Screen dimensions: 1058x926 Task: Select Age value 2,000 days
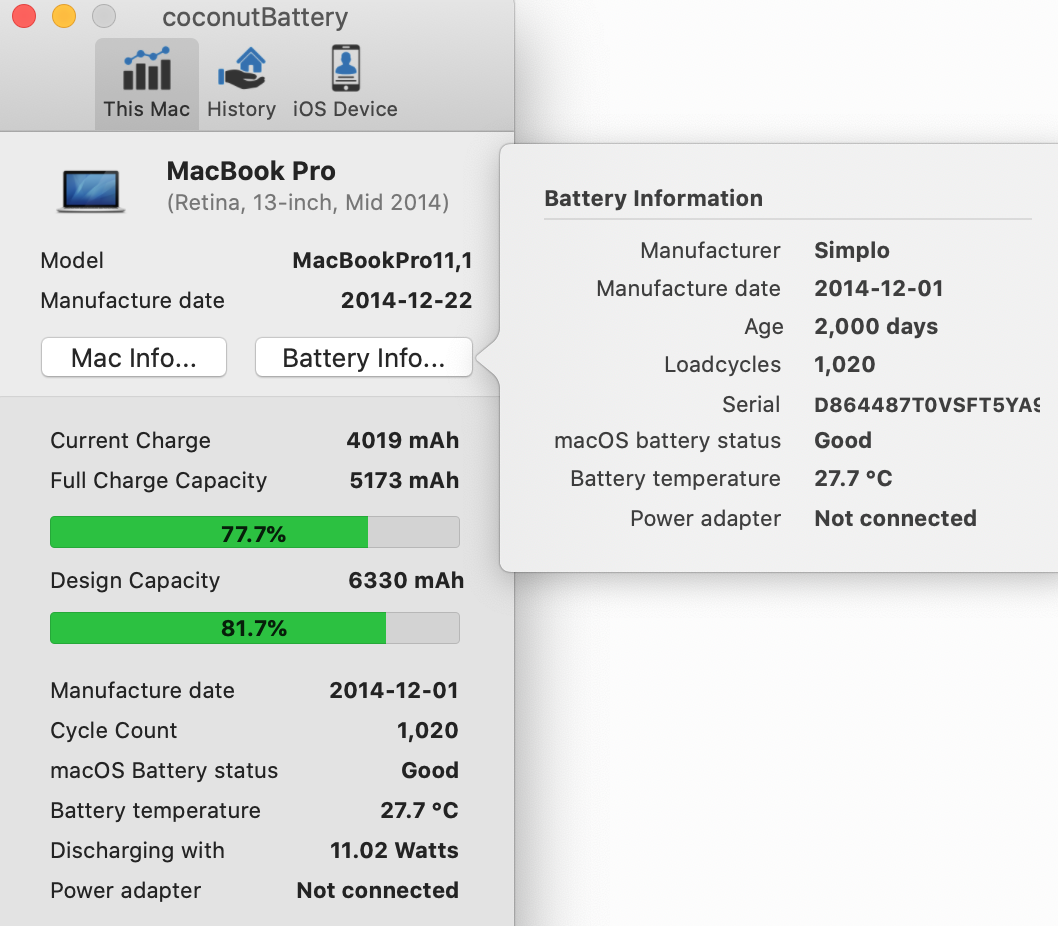click(x=876, y=327)
